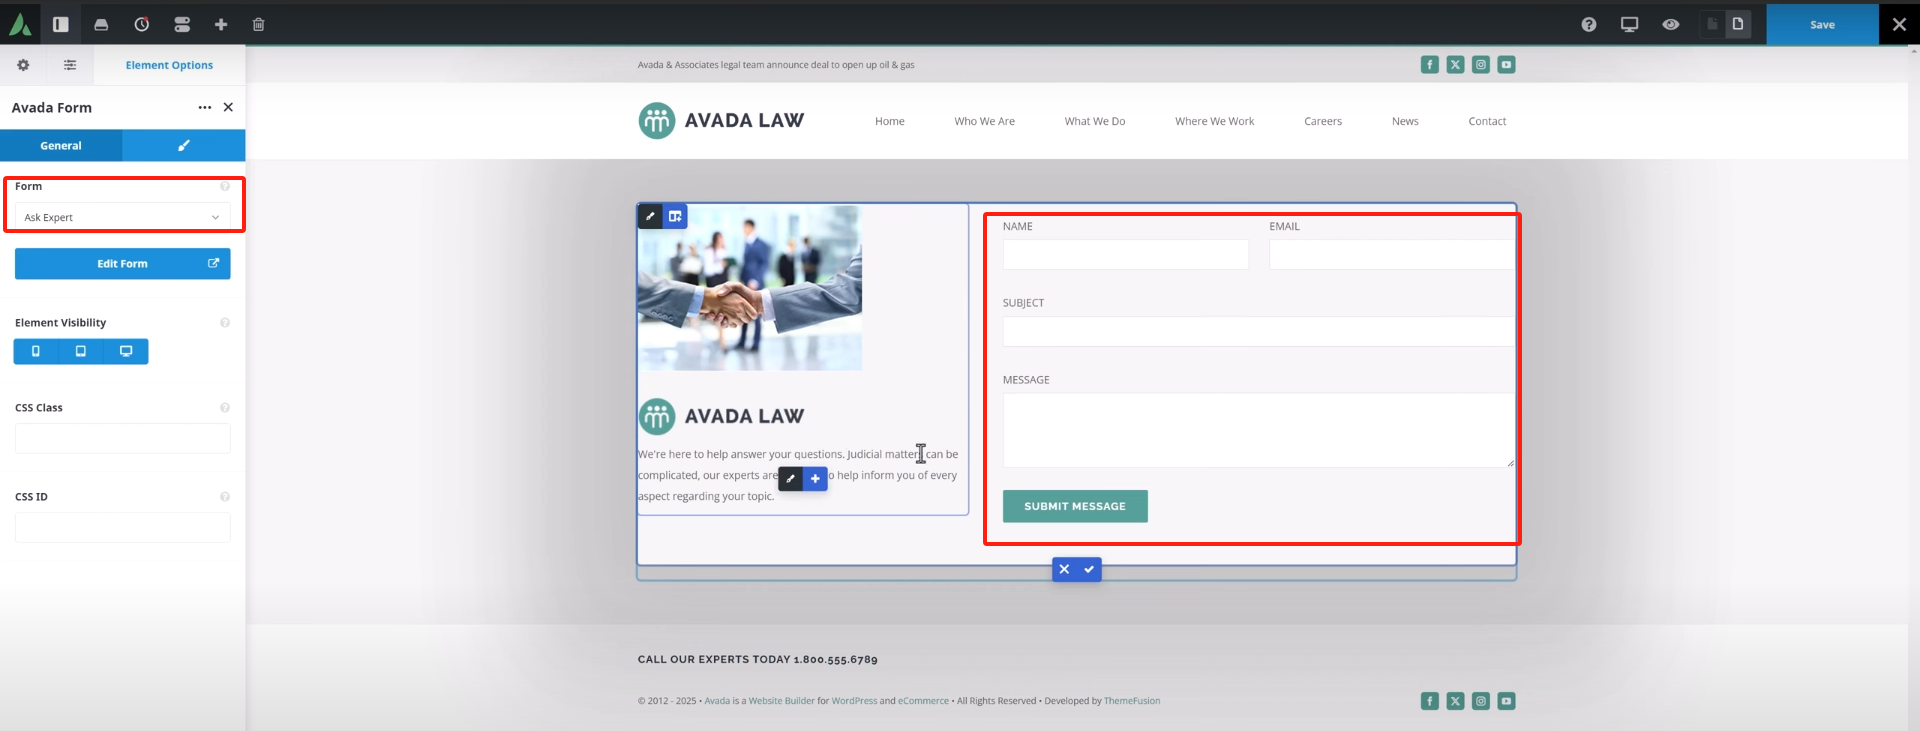Open the News menu item
Viewport: 1920px width, 731px height.
click(x=1405, y=121)
